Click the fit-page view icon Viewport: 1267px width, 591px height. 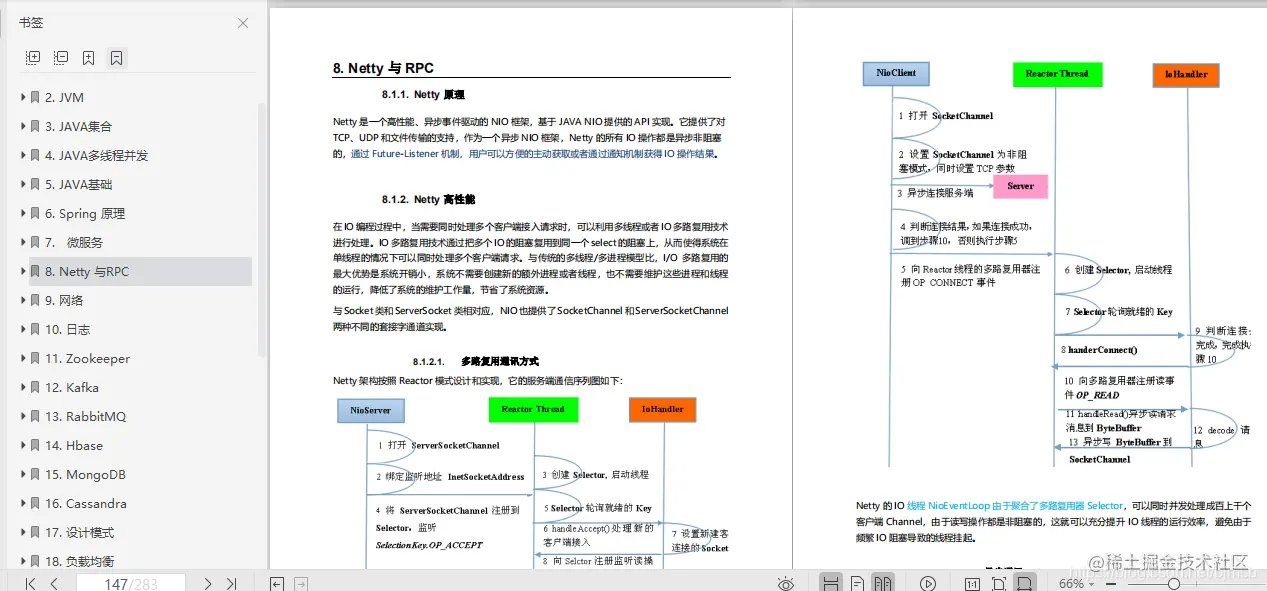coord(1000,583)
